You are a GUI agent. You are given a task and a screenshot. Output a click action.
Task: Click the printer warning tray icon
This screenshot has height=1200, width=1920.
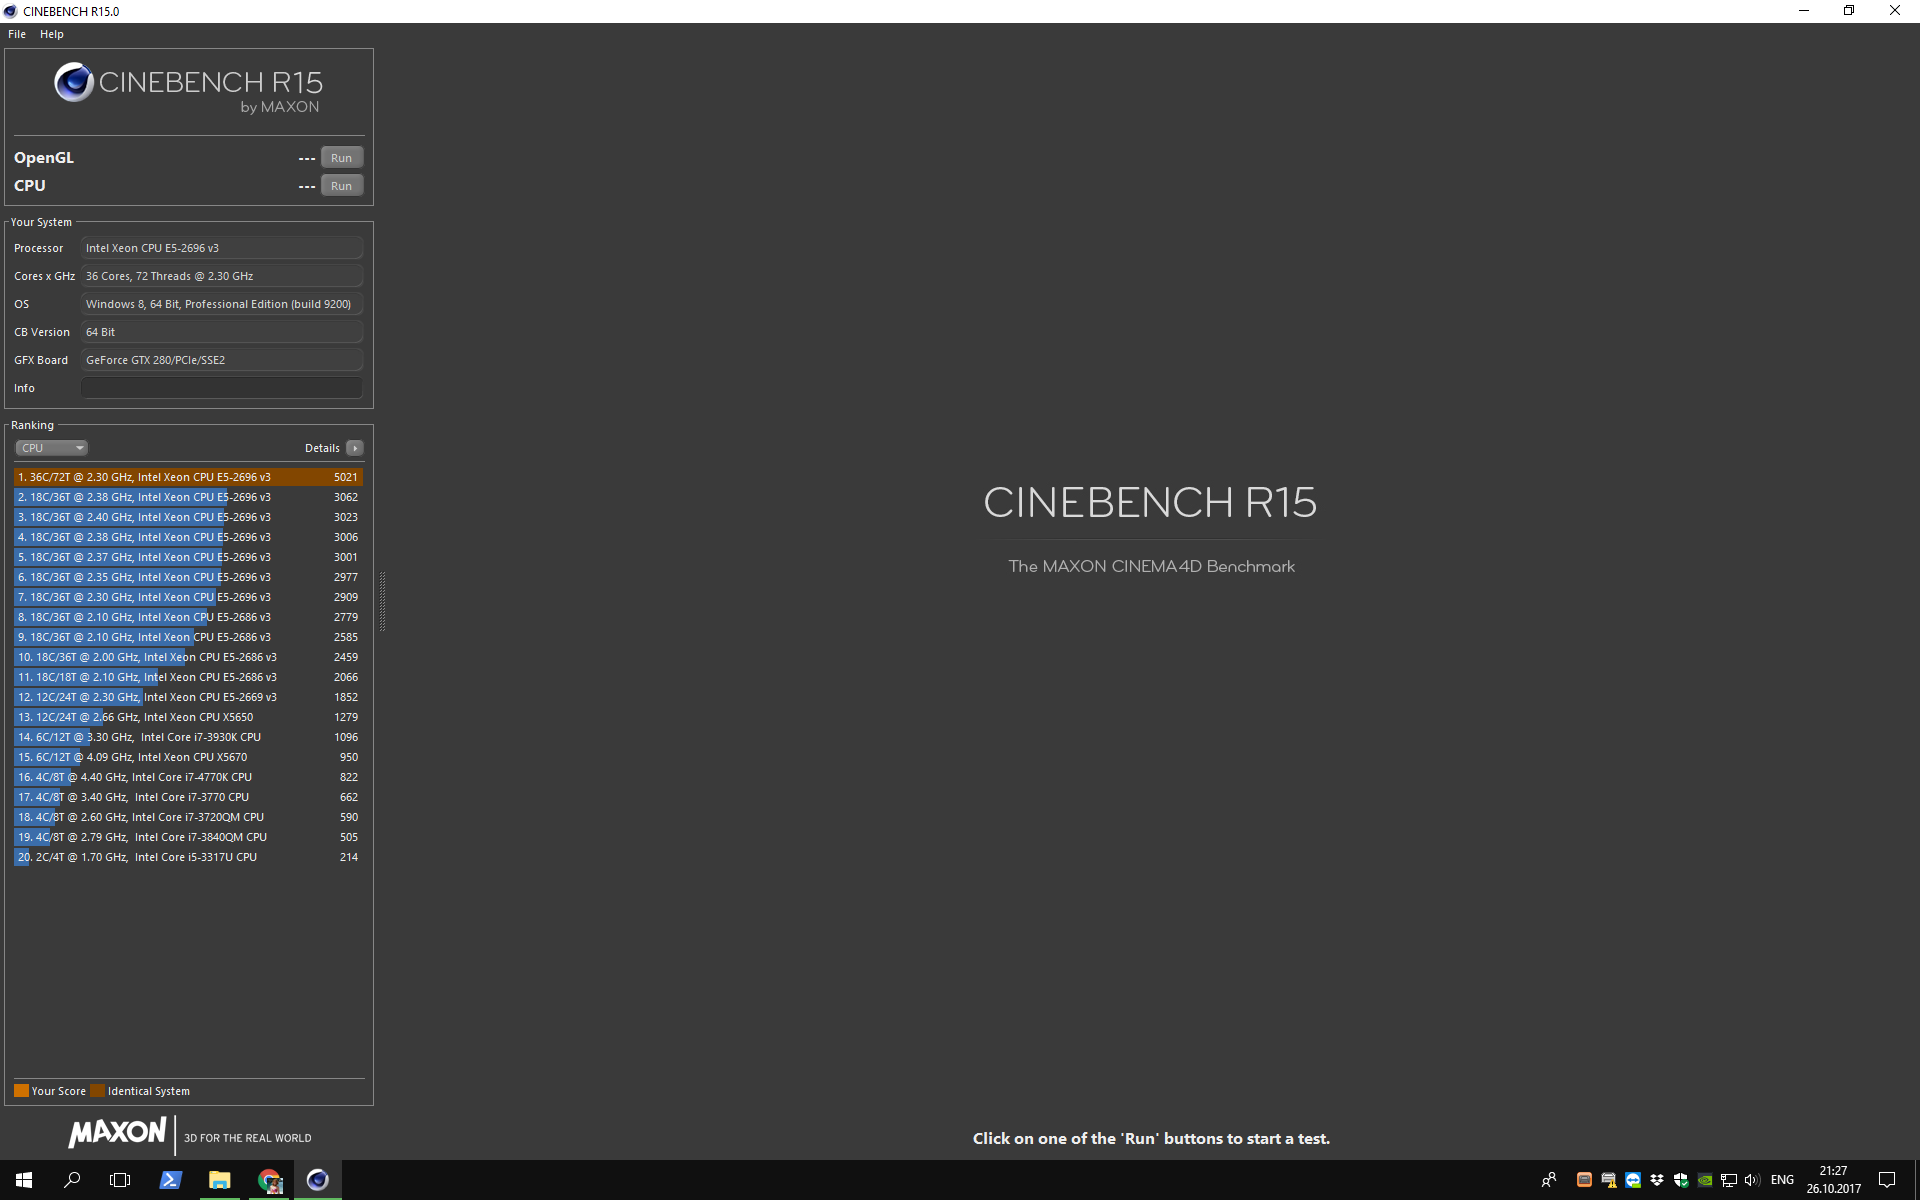click(x=1608, y=1180)
